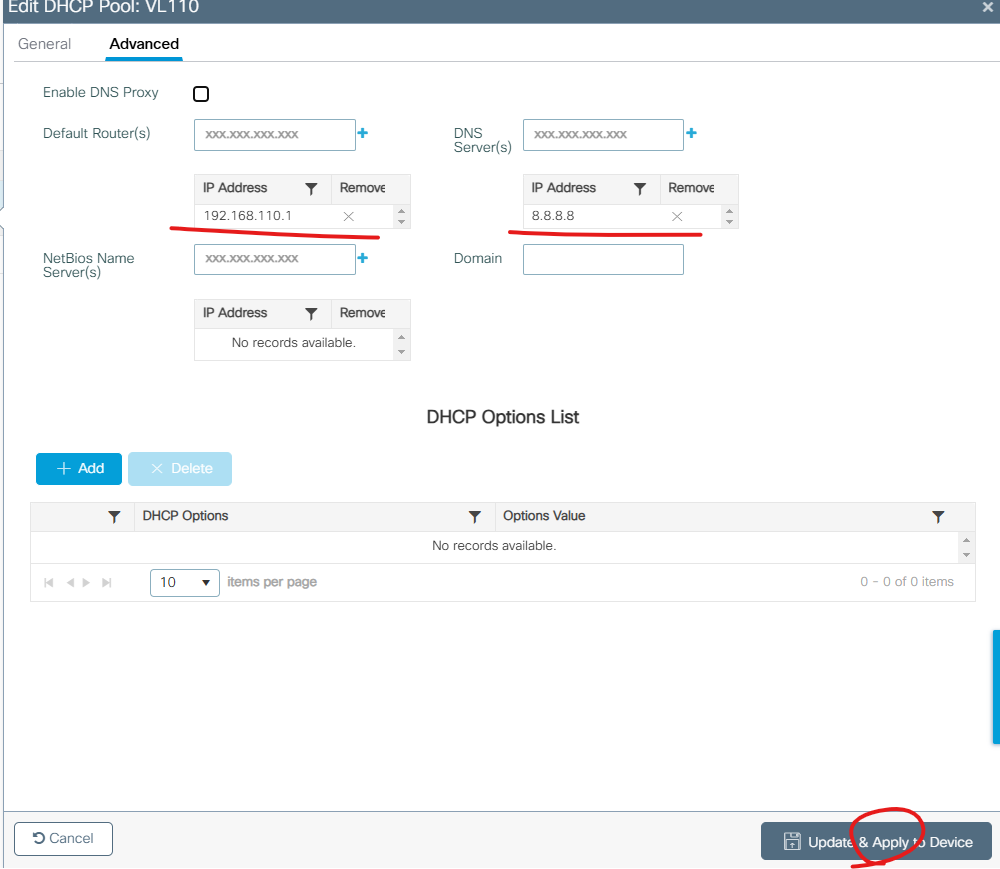Viewport: 1000px width, 869px height.
Task: Select the Advanced tab
Action: [x=144, y=44]
